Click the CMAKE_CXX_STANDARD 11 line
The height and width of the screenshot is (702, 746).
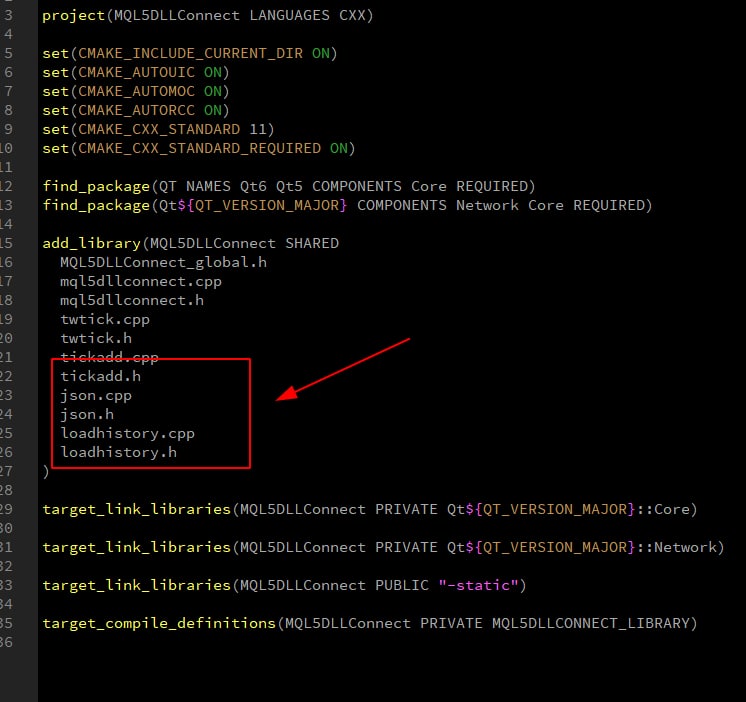pyautogui.click(x=158, y=129)
